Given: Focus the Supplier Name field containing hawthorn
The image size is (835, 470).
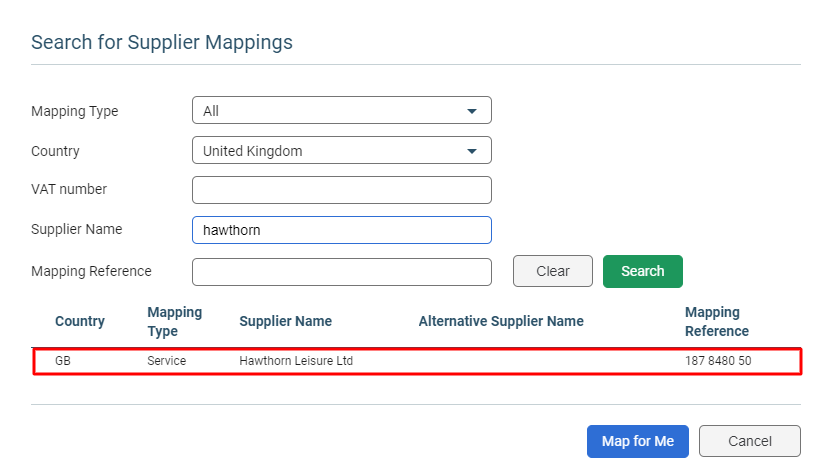Looking at the screenshot, I should click(341, 230).
